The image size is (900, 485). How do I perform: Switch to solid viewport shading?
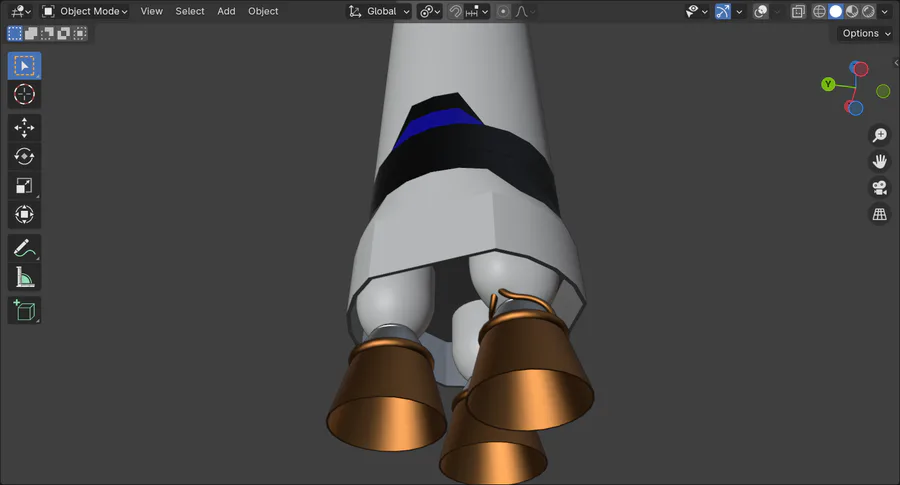836,11
